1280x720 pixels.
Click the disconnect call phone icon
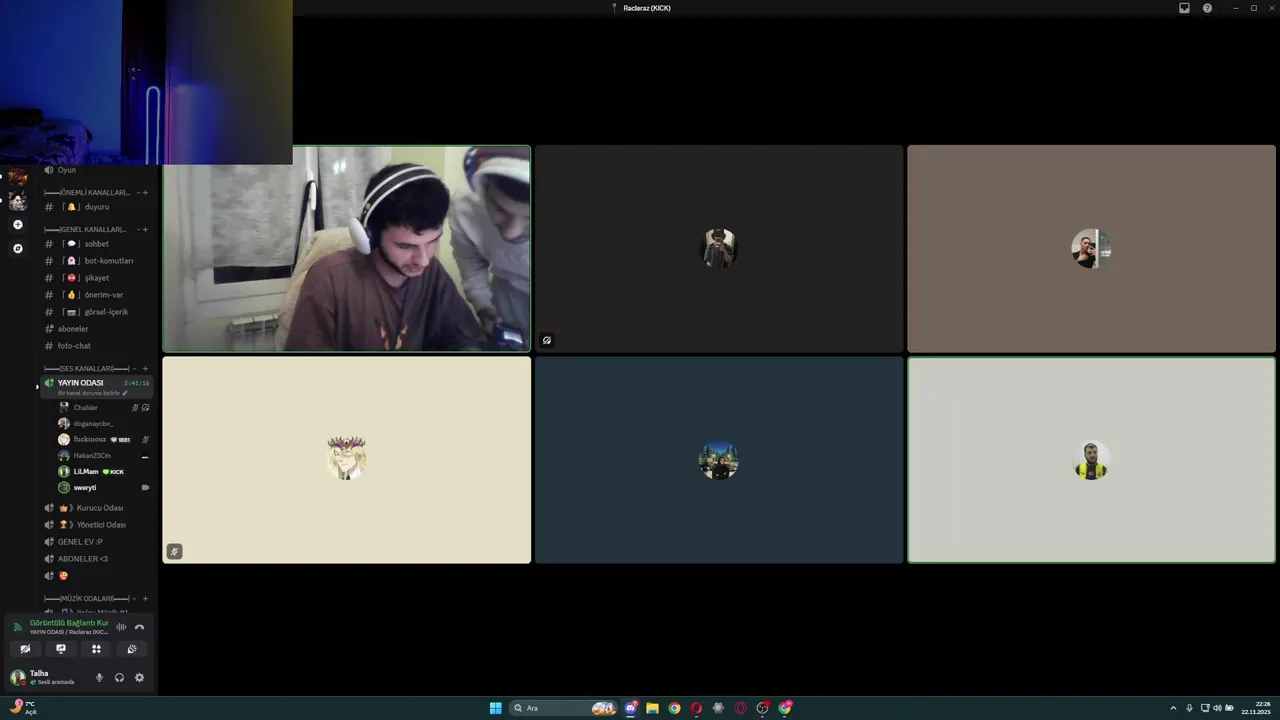coord(139,627)
